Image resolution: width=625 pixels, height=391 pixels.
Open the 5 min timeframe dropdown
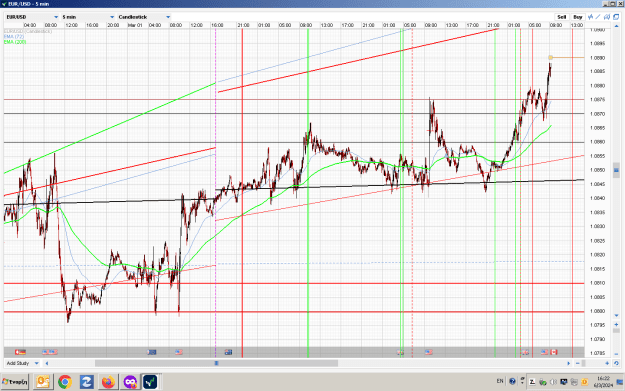click(x=88, y=17)
